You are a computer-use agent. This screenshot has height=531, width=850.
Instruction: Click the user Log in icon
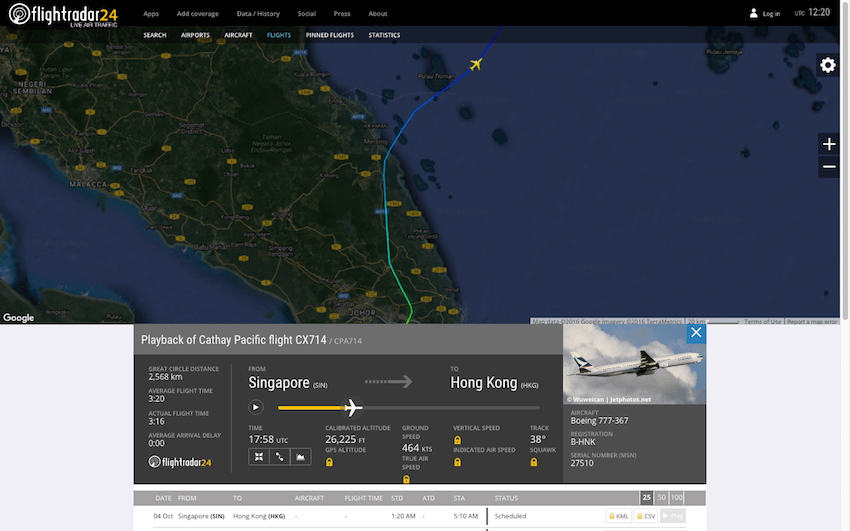(x=753, y=13)
